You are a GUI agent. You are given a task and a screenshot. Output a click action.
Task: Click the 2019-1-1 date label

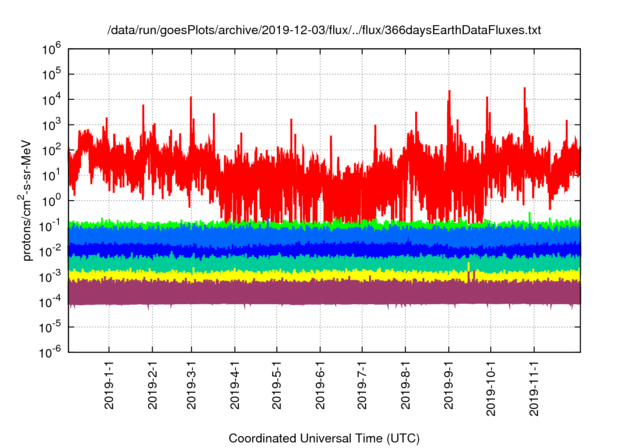(x=109, y=385)
